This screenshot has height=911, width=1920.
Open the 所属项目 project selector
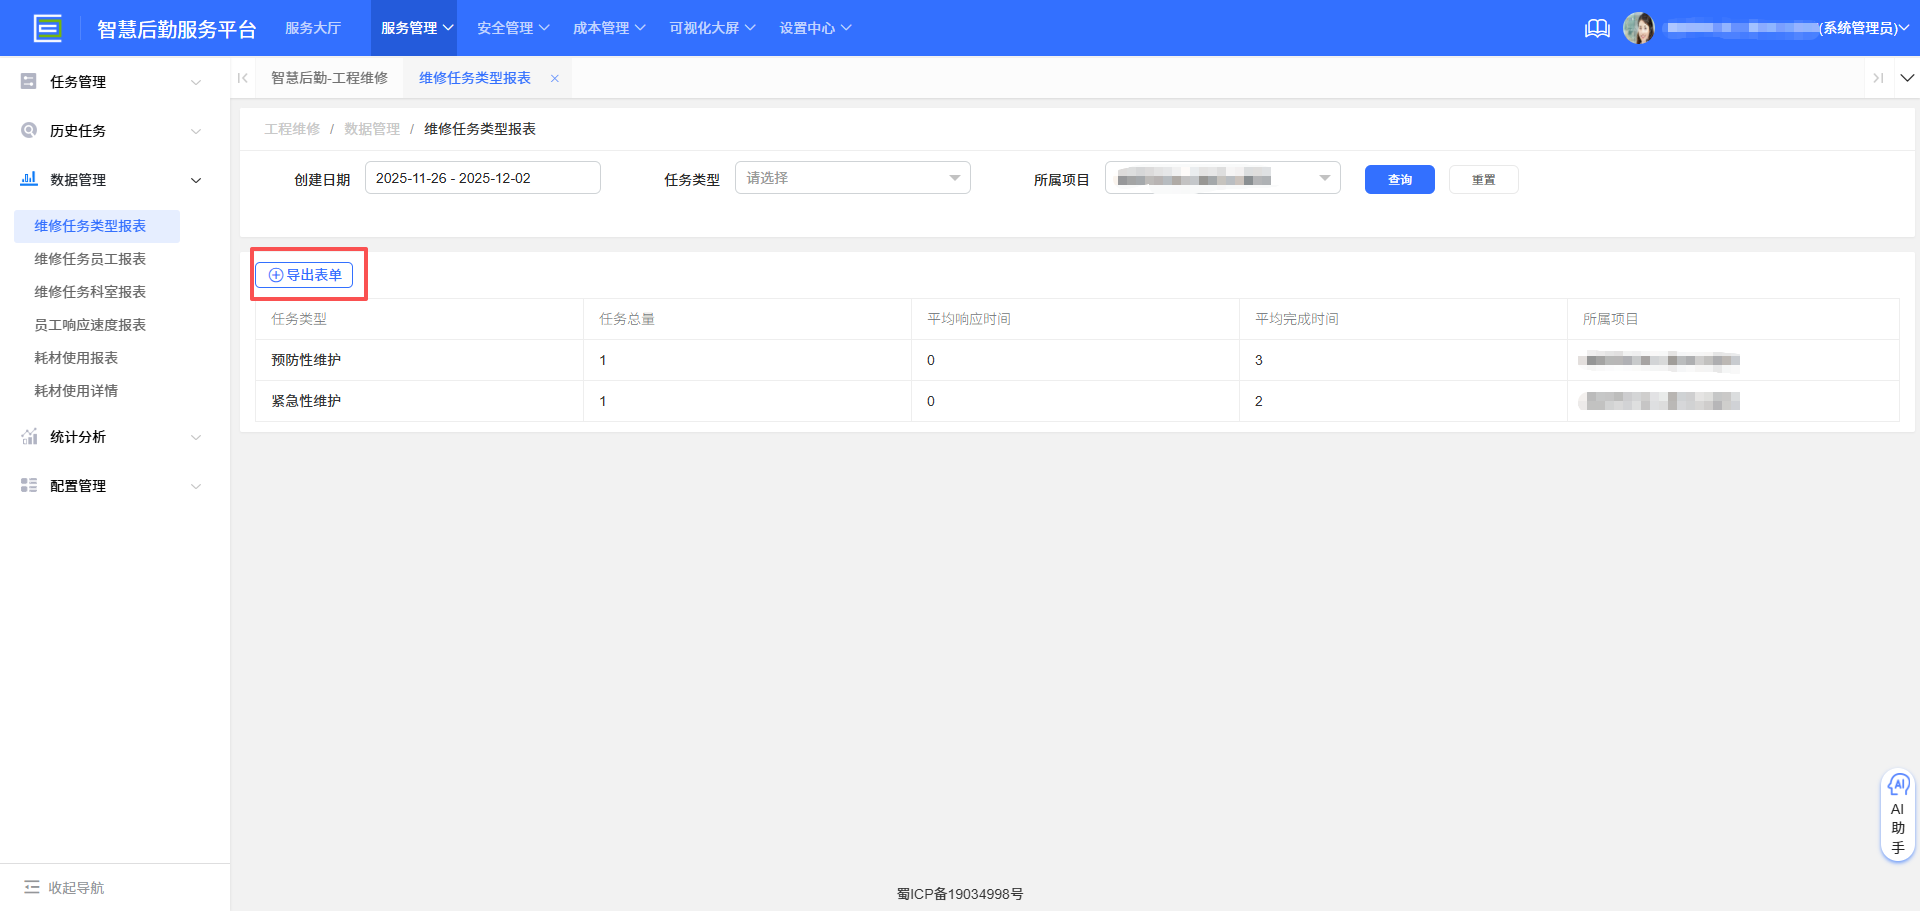1222,177
